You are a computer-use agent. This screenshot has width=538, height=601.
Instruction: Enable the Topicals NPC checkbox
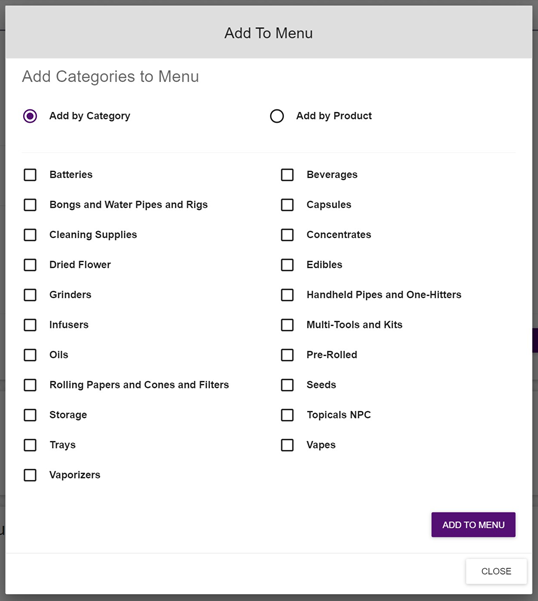click(x=287, y=415)
